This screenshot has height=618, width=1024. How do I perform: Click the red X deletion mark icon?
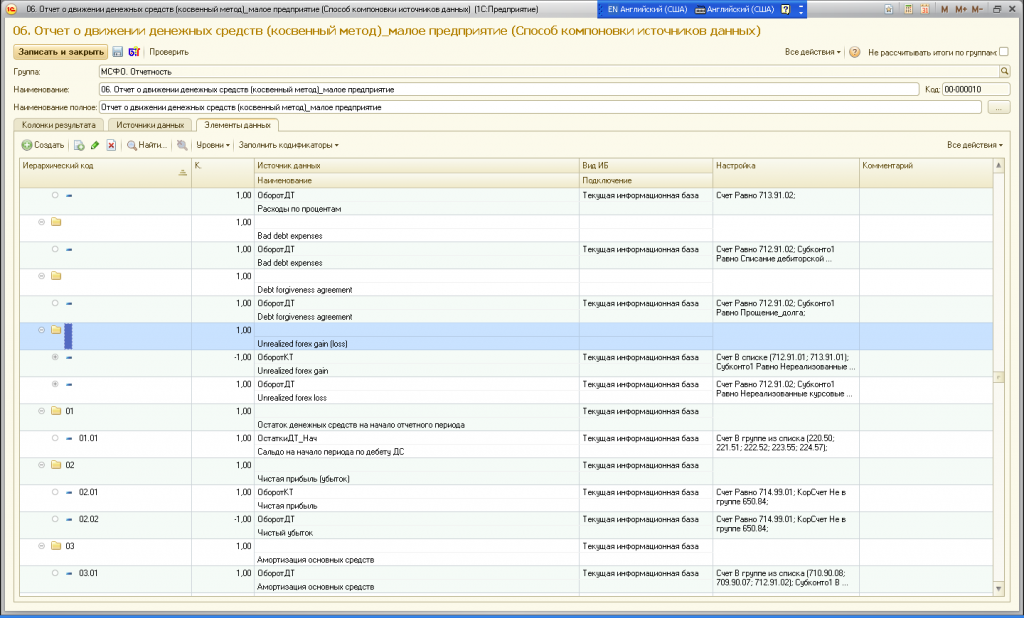coord(112,145)
